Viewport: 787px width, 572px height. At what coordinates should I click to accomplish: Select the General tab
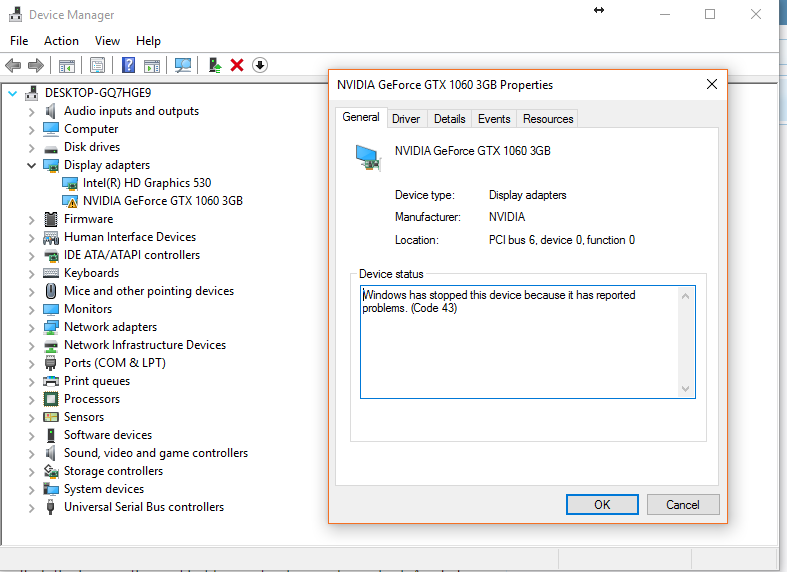pyautogui.click(x=361, y=117)
